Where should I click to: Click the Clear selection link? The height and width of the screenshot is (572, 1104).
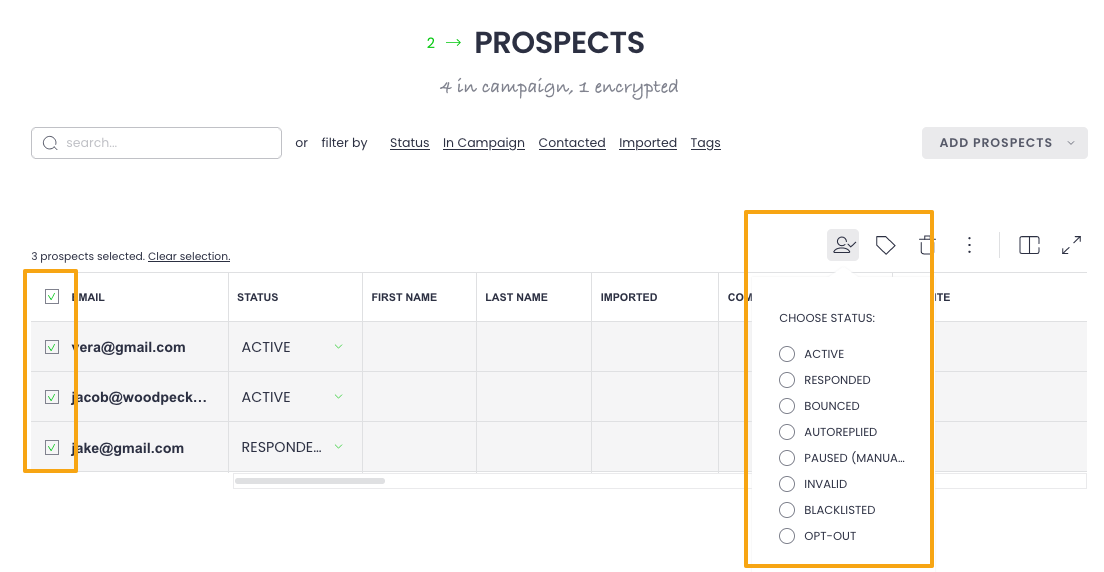(189, 256)
